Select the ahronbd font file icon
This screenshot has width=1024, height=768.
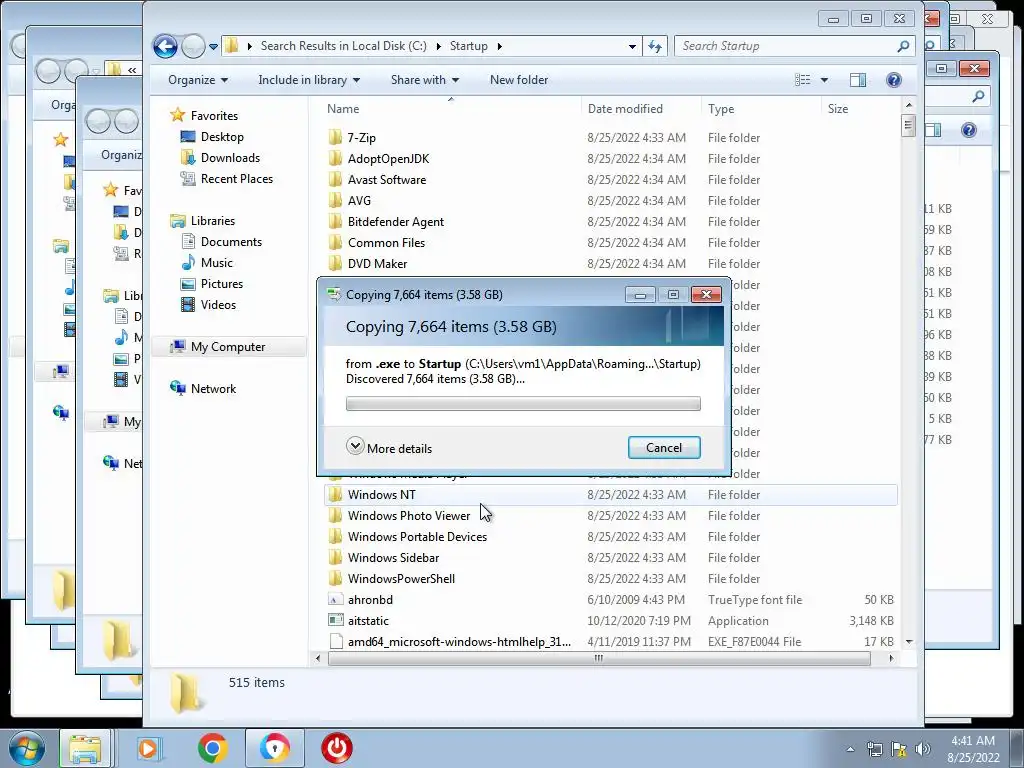(x=336, y=600)
